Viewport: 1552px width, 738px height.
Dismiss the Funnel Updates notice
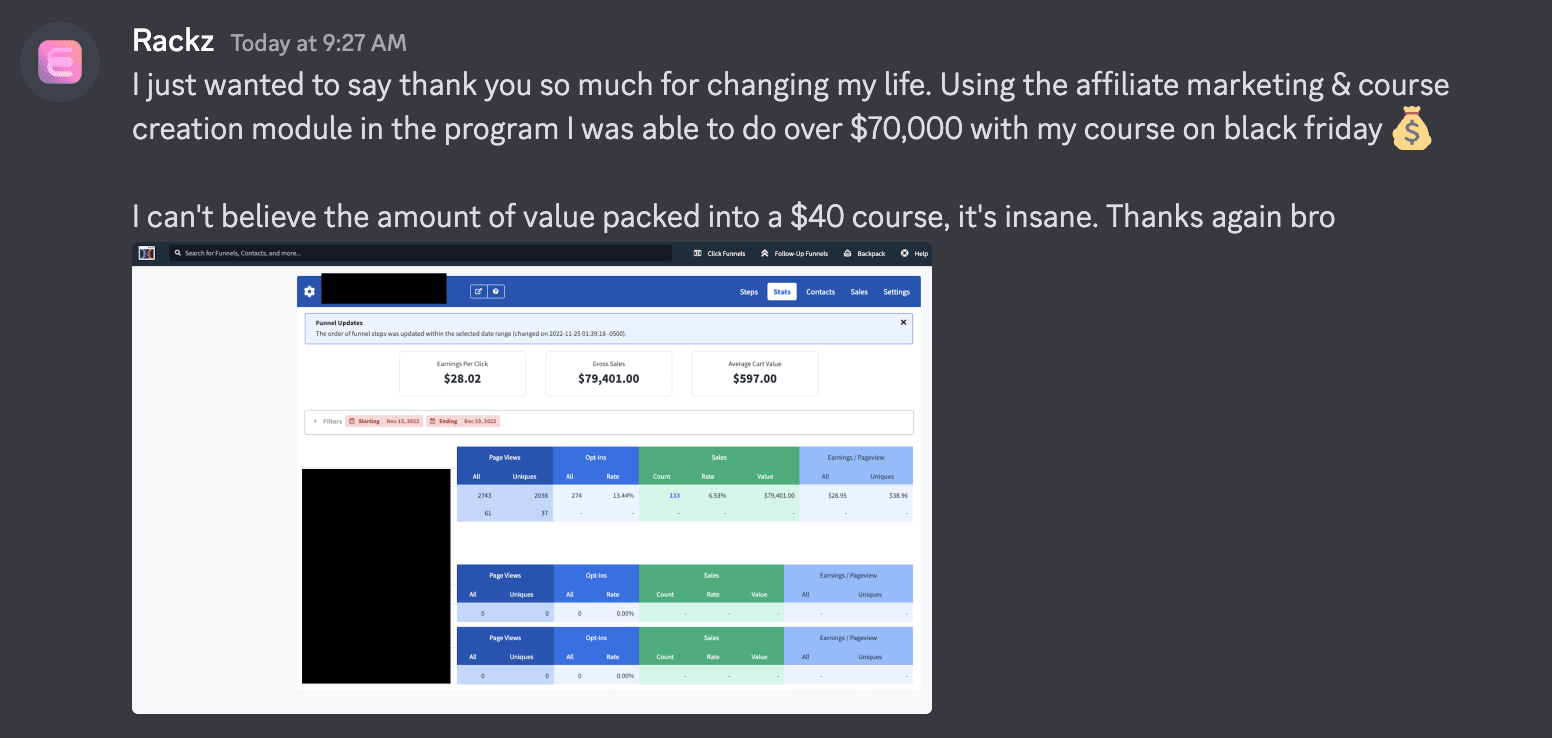tap(903, 322)
